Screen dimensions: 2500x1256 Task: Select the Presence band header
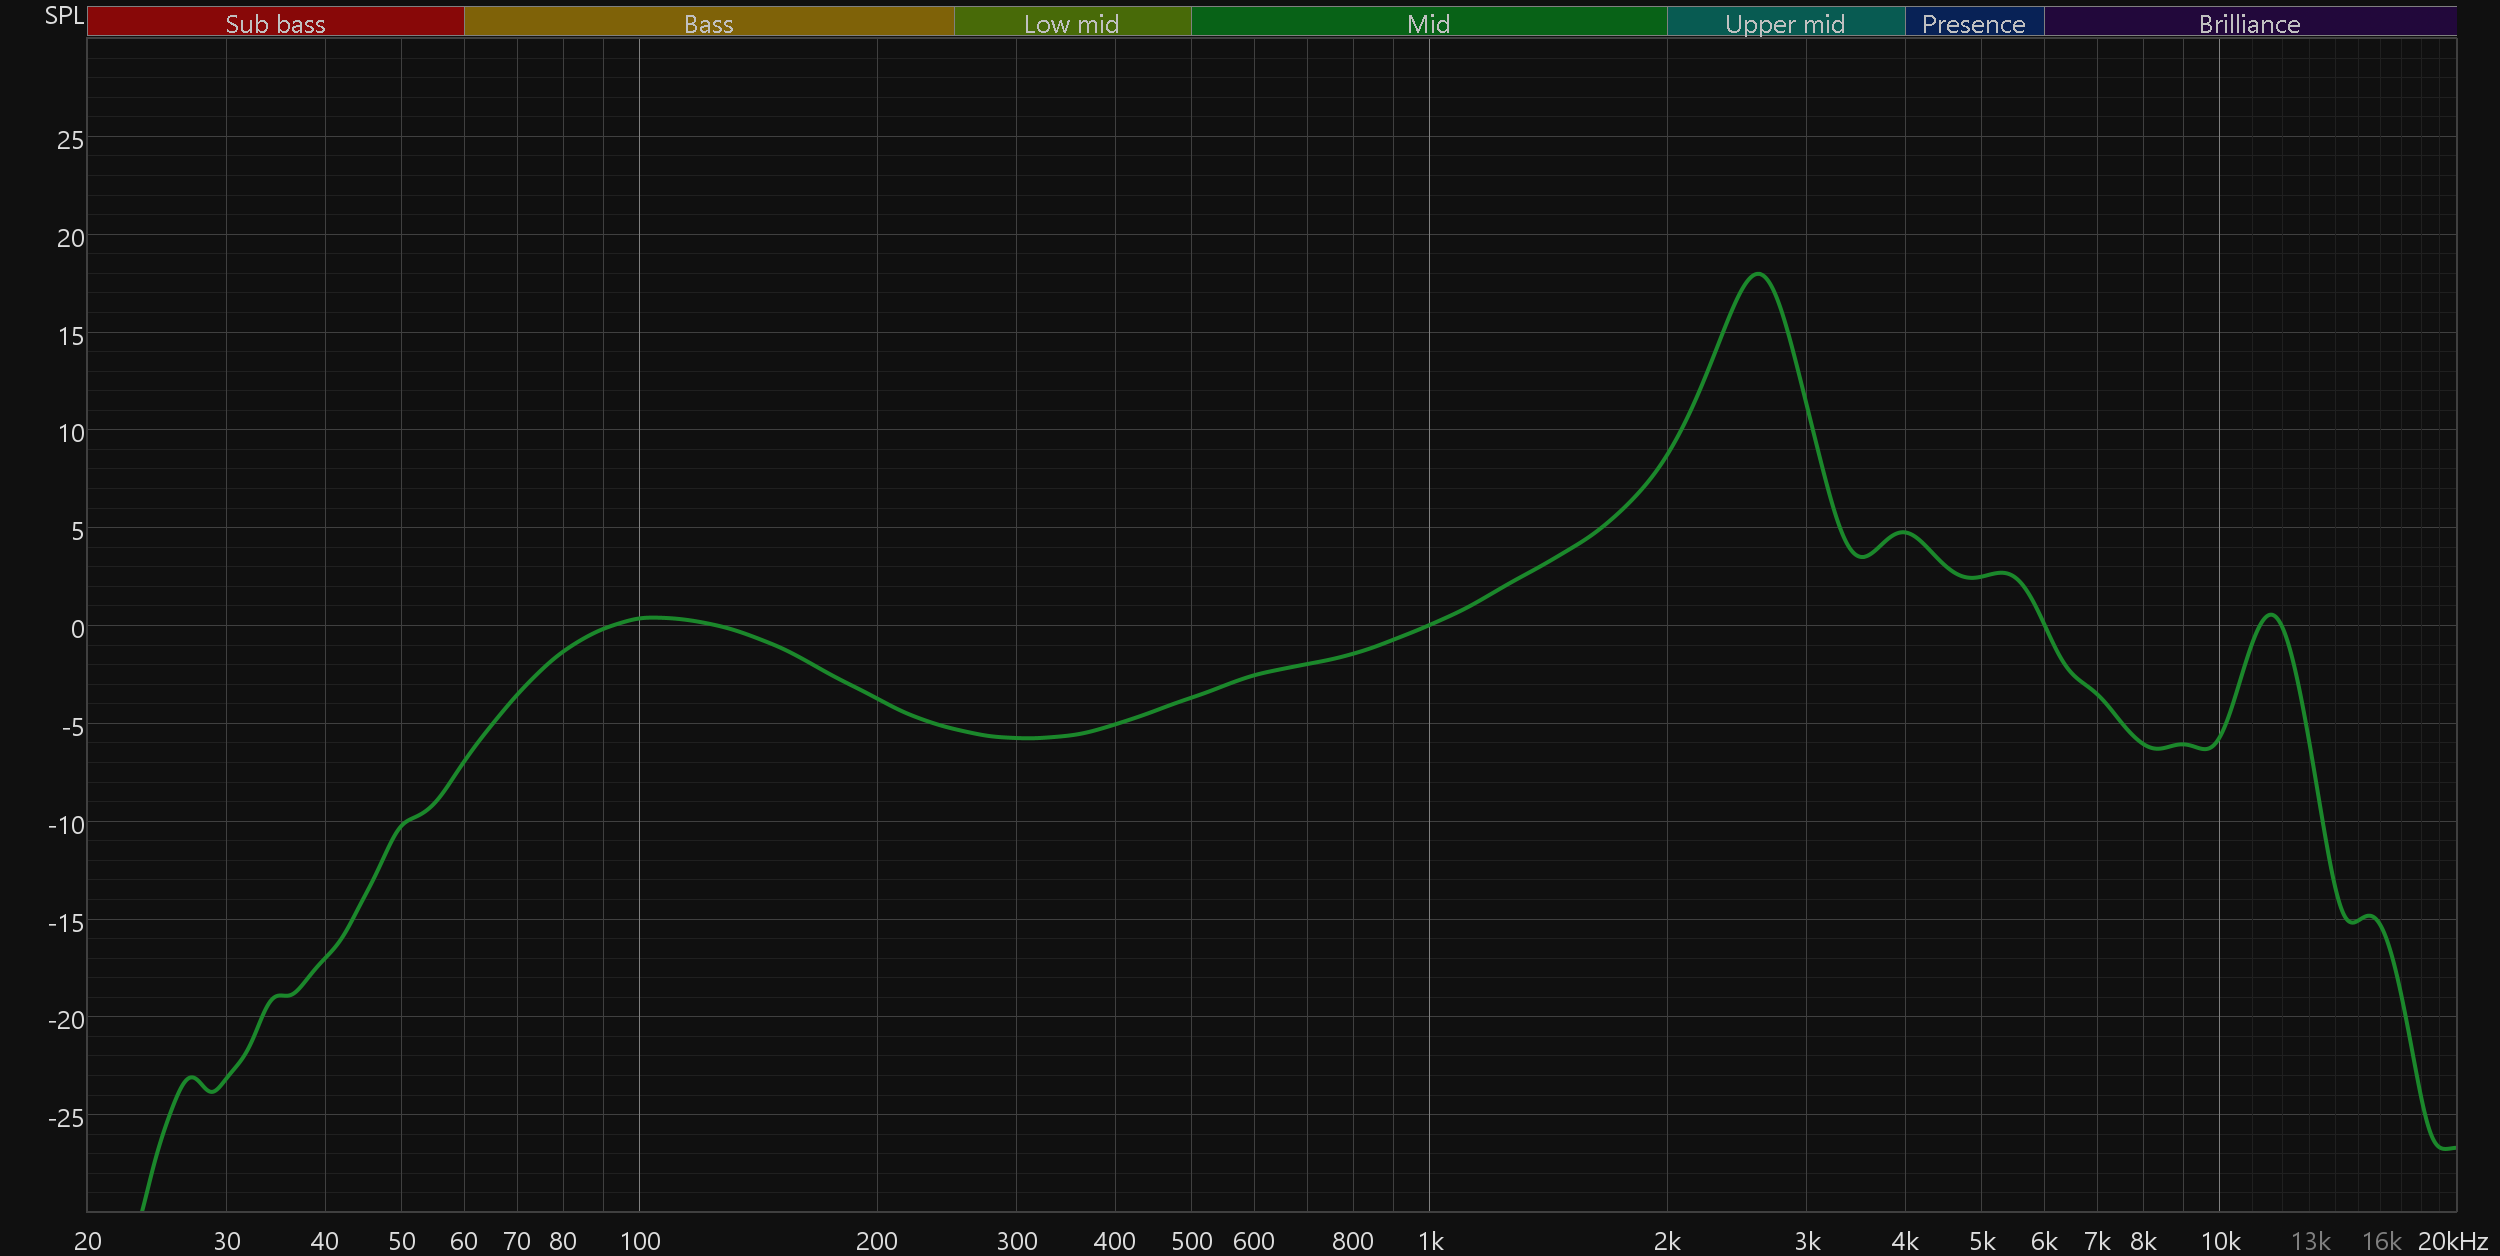coord(1973,23)
